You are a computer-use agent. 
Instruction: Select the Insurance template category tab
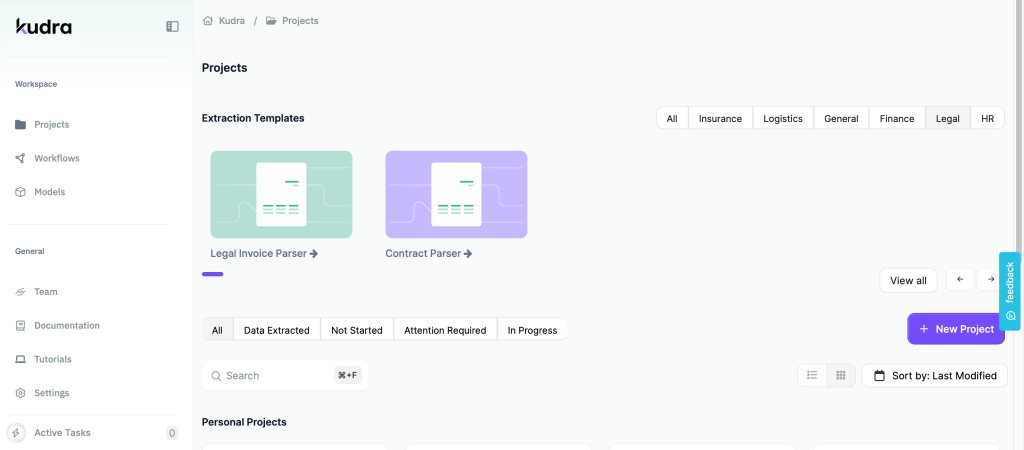[720, 118]
